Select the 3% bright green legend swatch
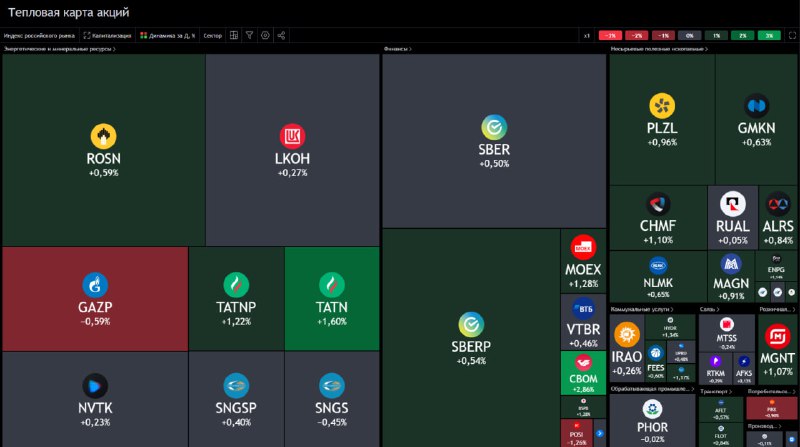This screenshot has height=447, width=800. click(x=769, y=36)
